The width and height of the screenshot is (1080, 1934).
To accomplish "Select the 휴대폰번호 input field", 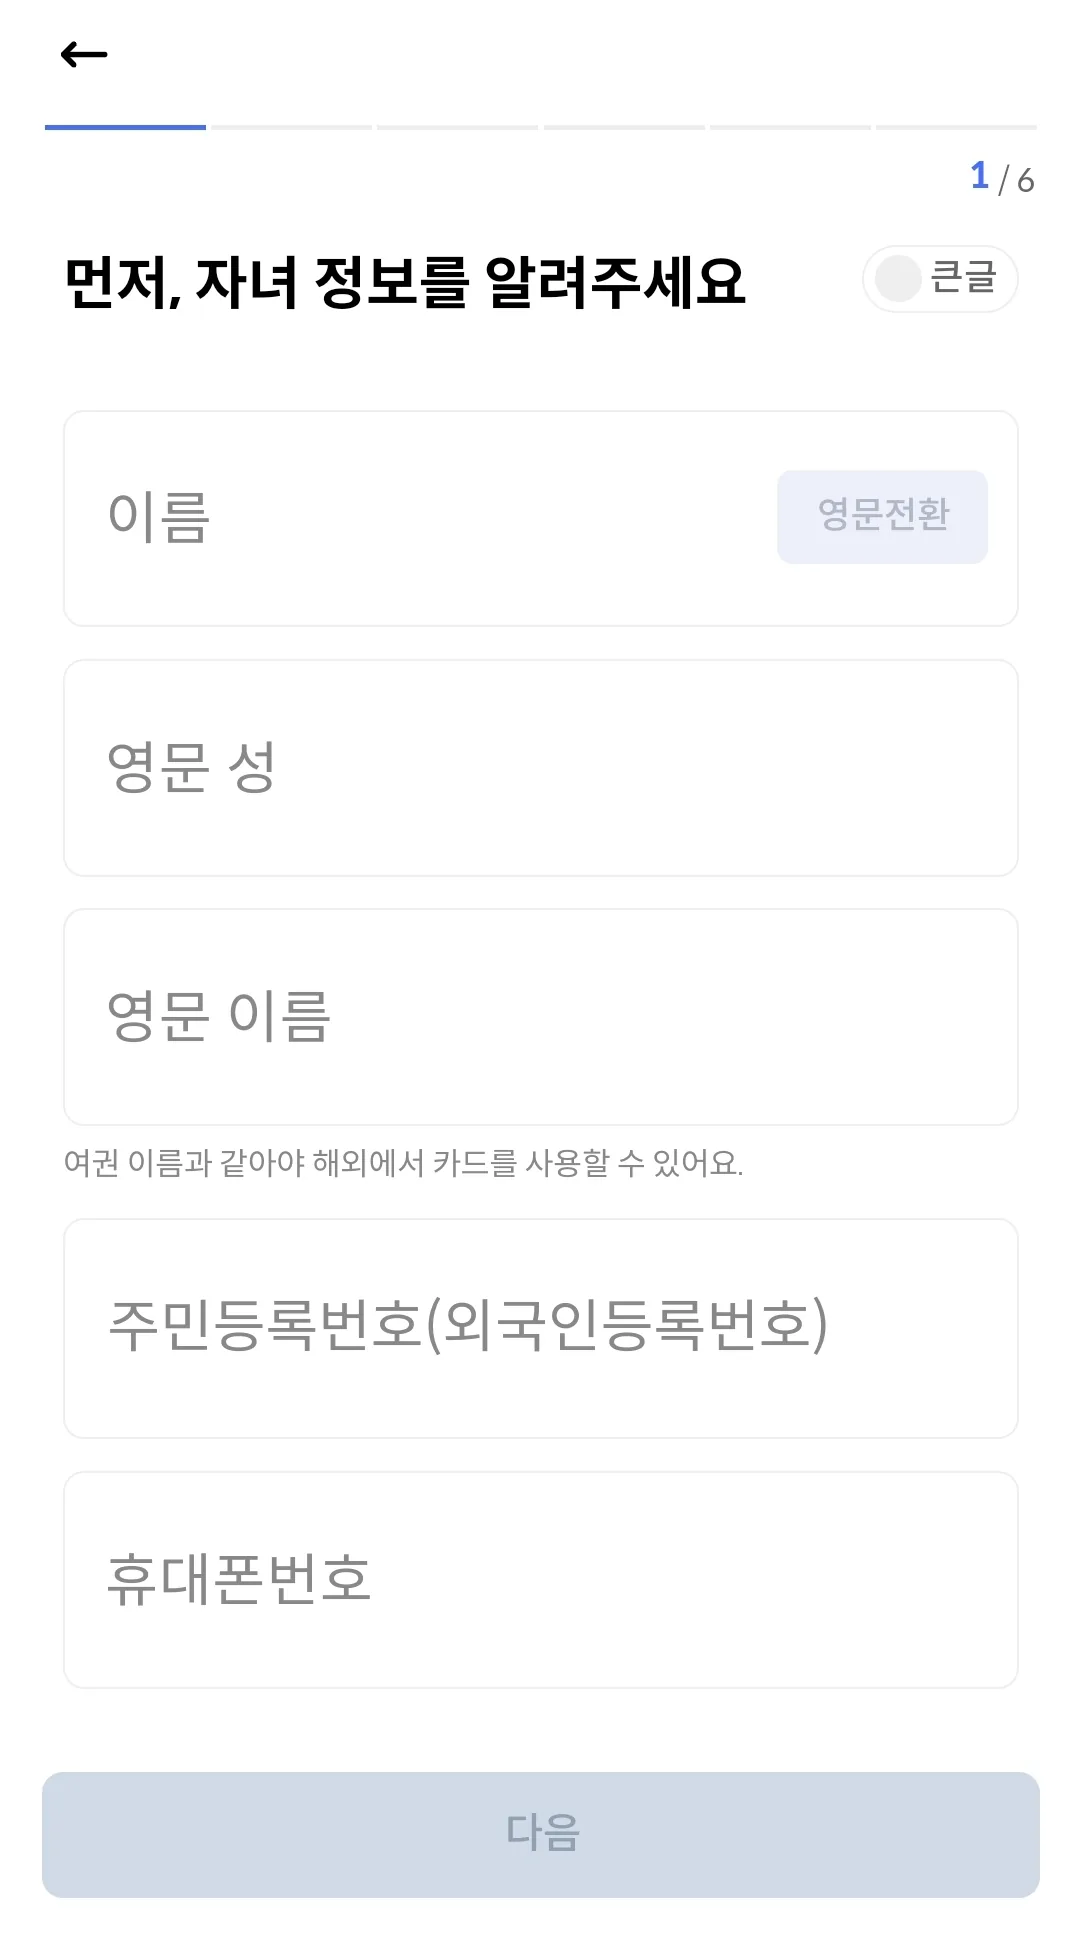I will coord(541,1580).
